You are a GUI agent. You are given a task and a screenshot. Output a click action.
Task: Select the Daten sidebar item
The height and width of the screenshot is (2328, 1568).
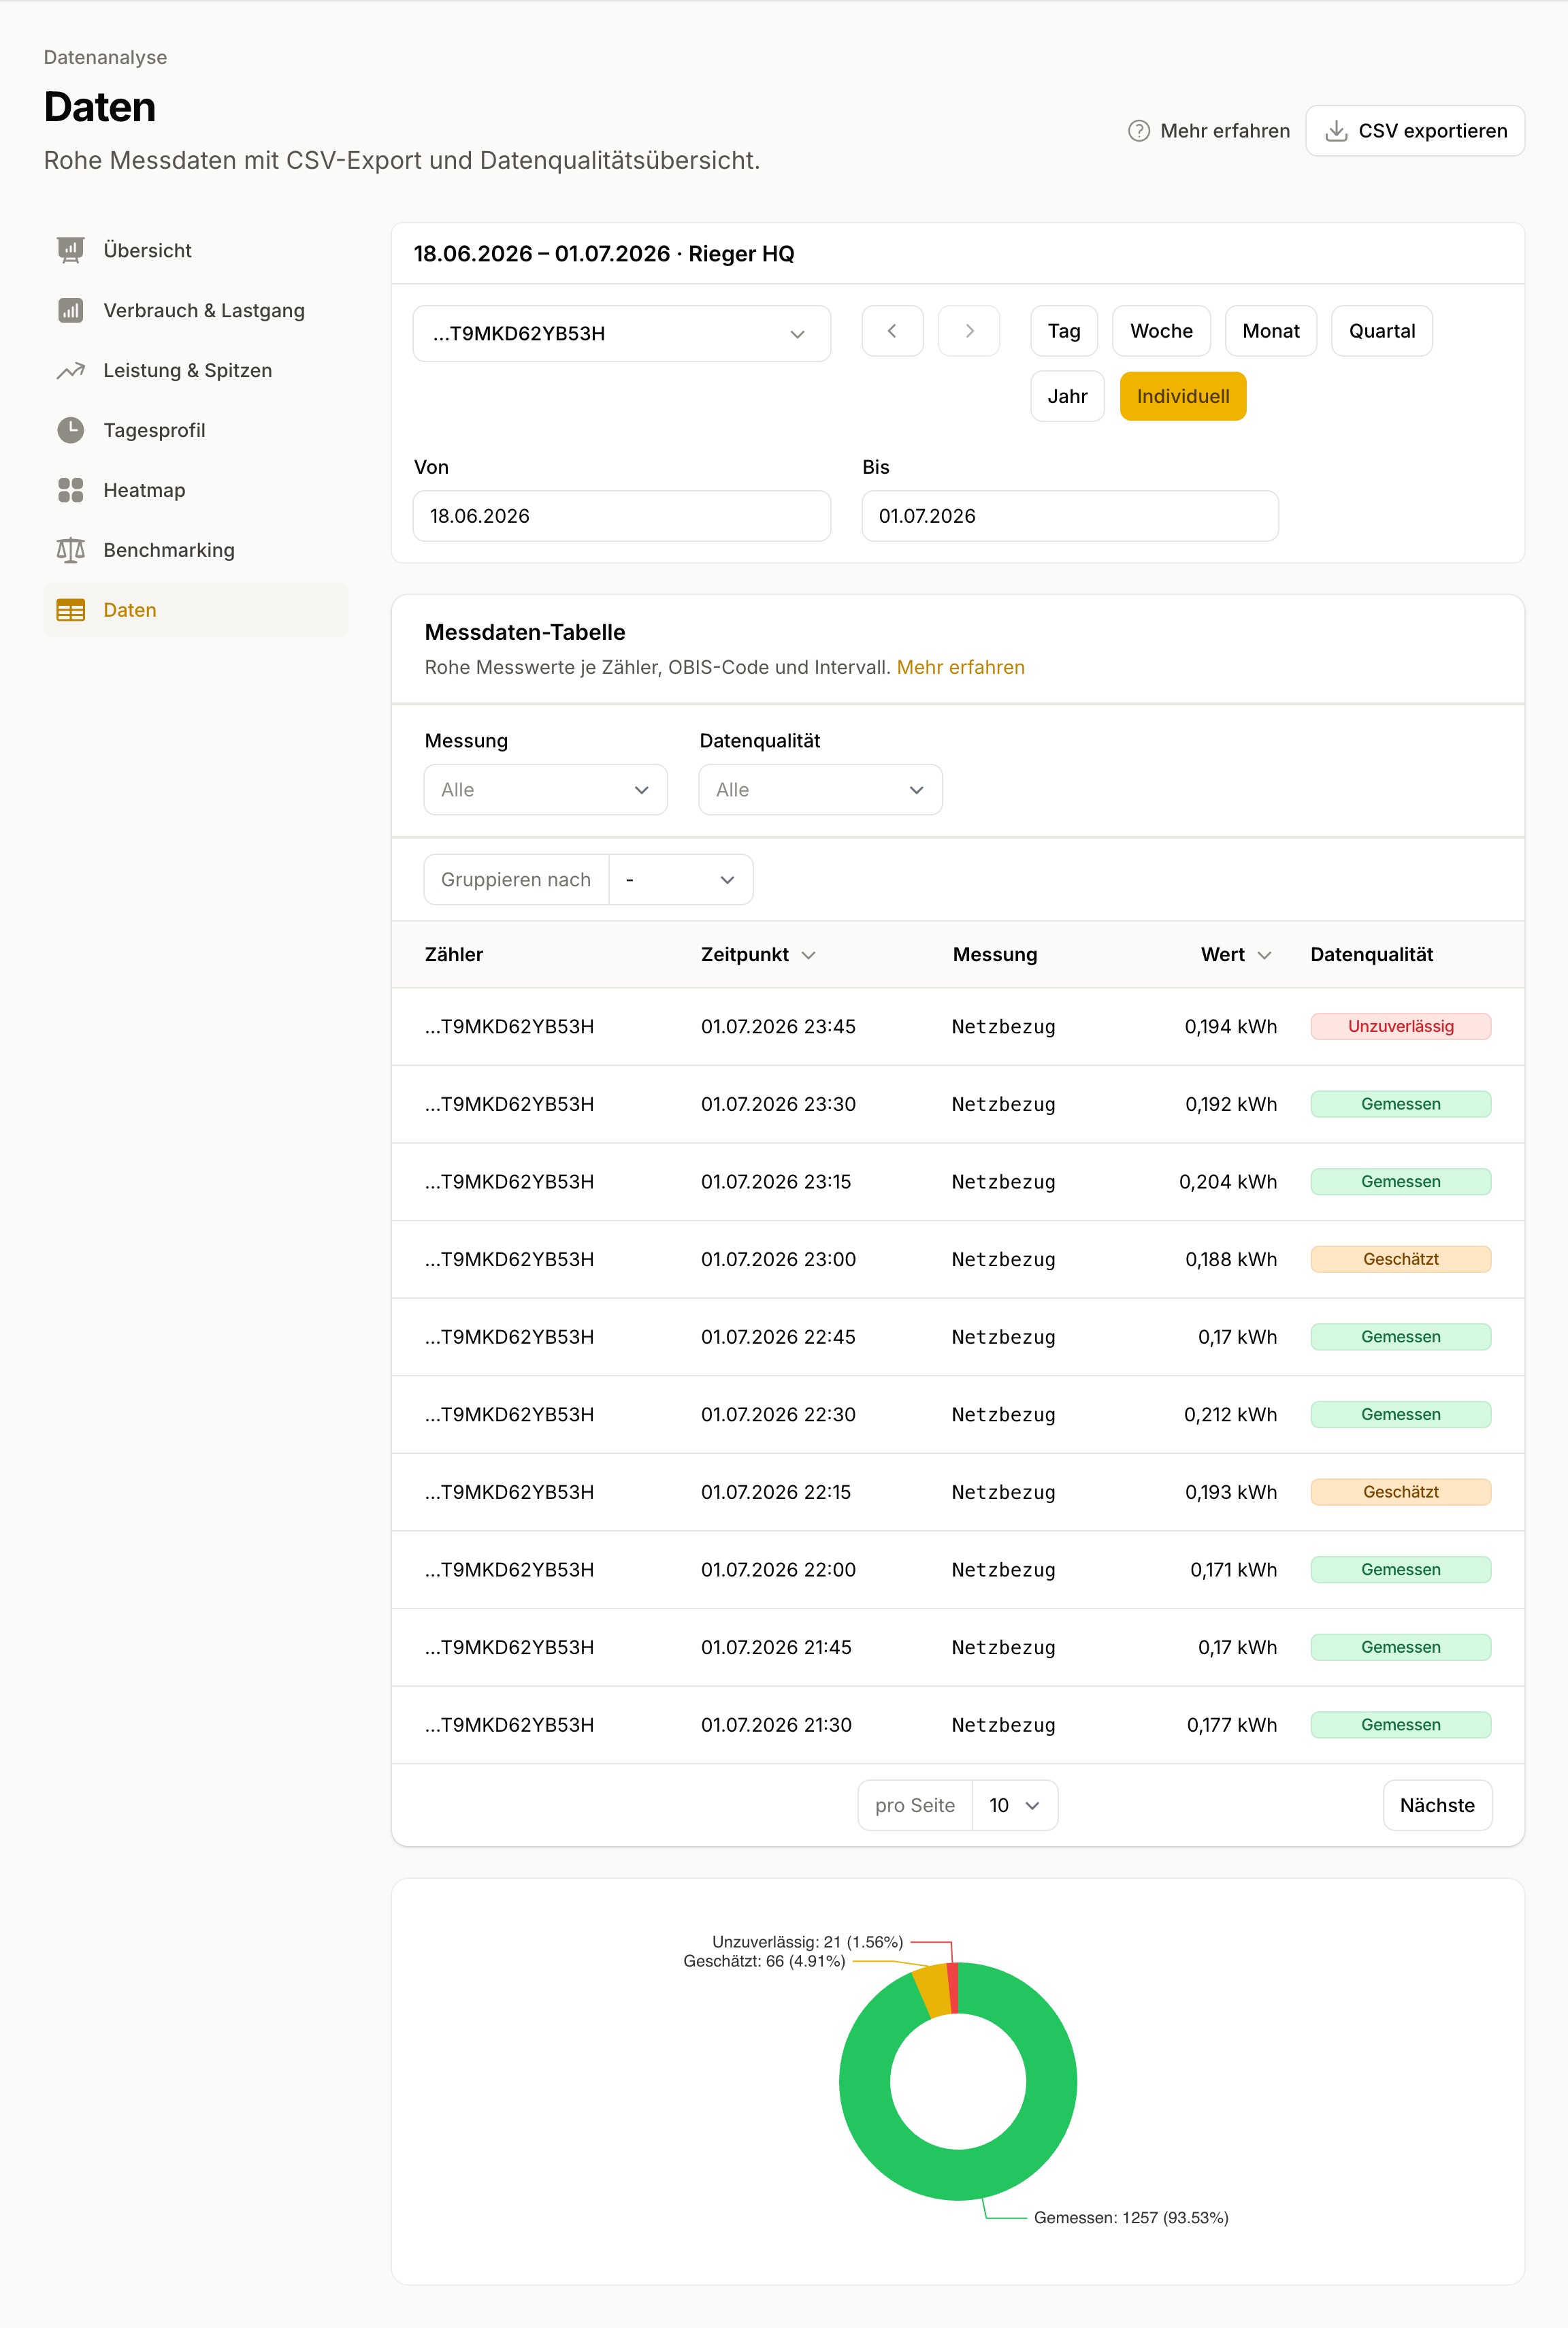pyautogui.click(x=196, y=610)
